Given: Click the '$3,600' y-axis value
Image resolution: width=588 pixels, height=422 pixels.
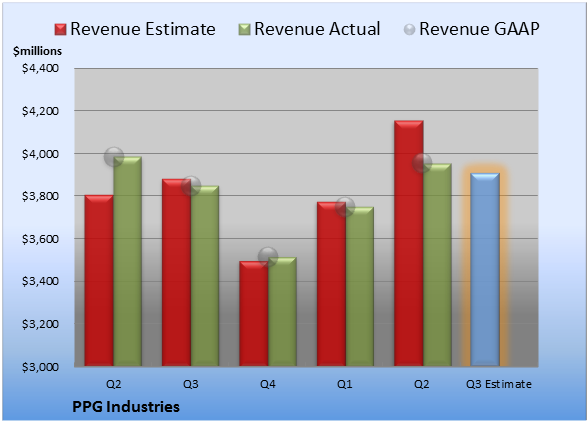Looking at the screenshot, I should pyautogui.click(x=40, y=239).
